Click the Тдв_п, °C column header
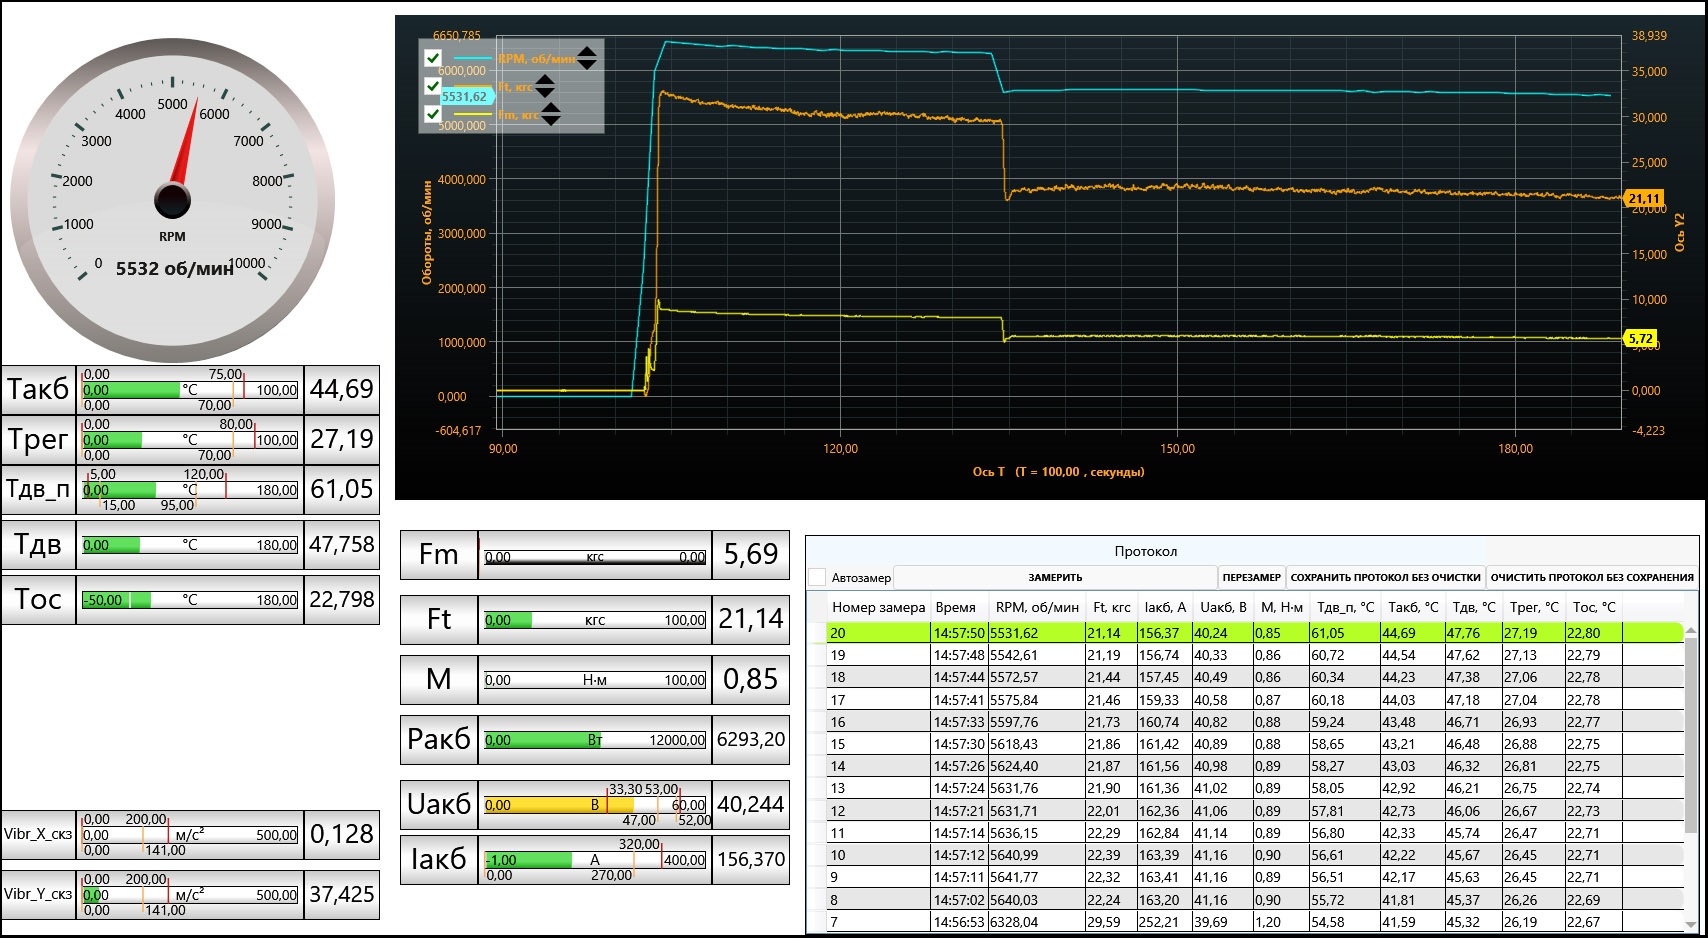Image resolution: width=1708 pixels, height=939 pixels. (x=1345, y=607)
